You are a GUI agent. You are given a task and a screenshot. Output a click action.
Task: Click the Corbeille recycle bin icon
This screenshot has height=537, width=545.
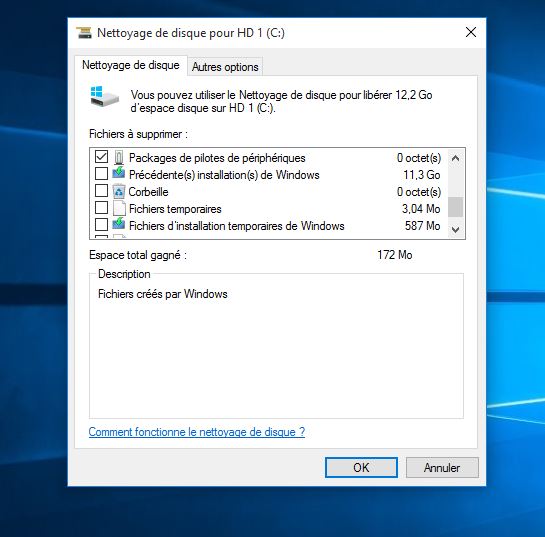click(119, 191)
